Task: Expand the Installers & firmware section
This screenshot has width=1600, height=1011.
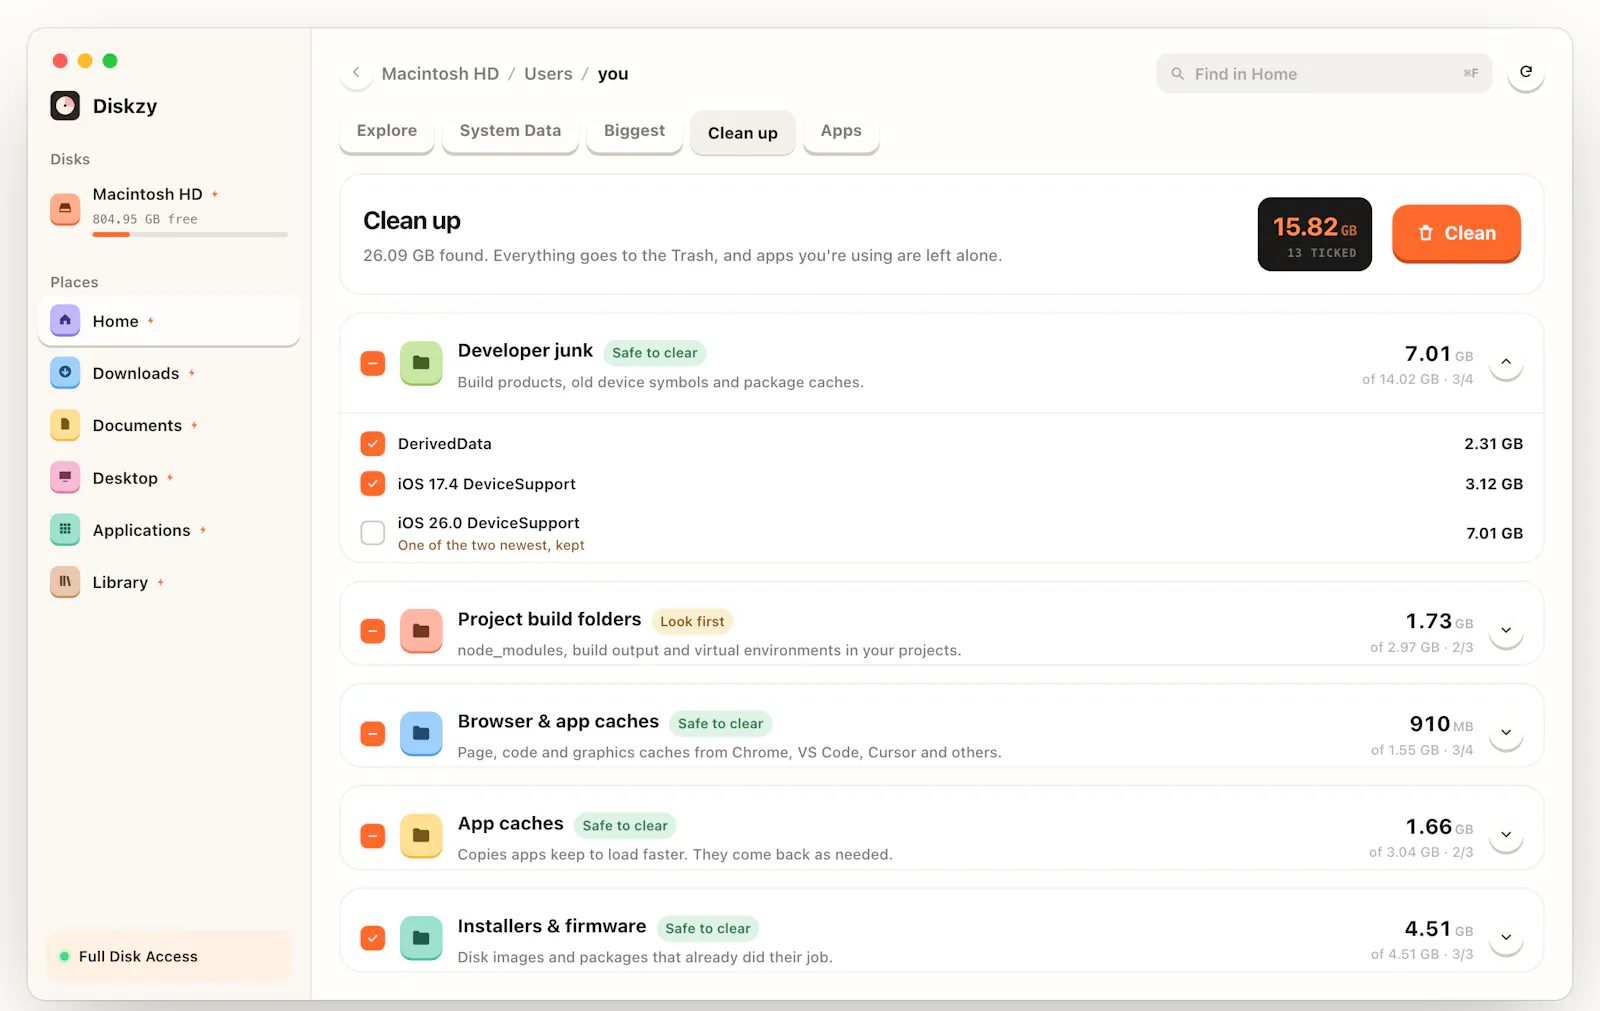Action: [x=1506, y=937]
